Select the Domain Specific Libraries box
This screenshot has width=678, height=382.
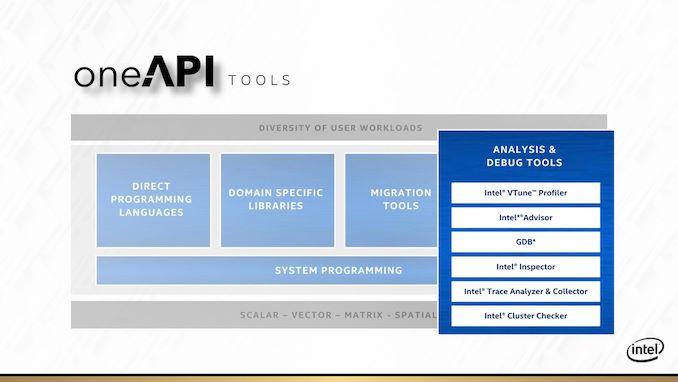(277, 200)
